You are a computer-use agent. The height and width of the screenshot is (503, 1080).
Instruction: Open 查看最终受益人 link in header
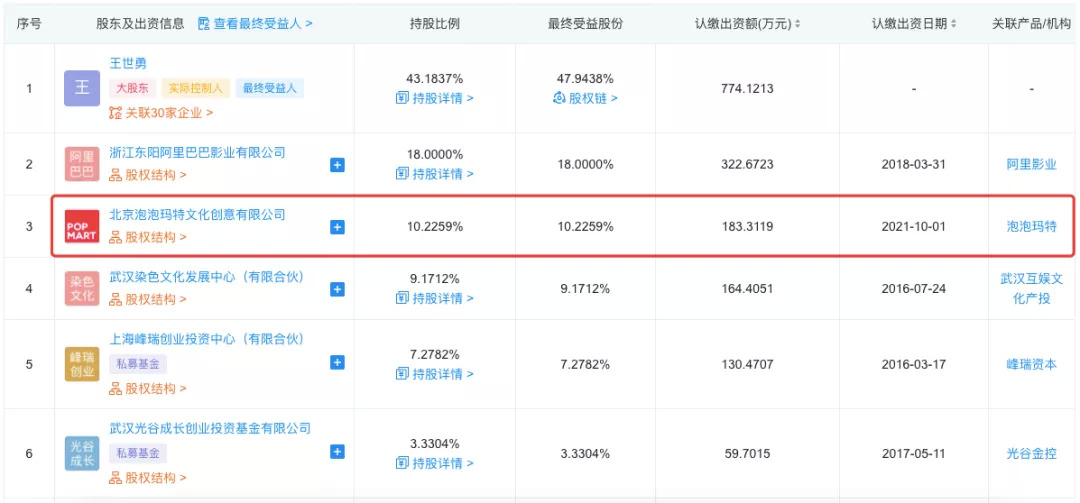[x=255, y=23]
